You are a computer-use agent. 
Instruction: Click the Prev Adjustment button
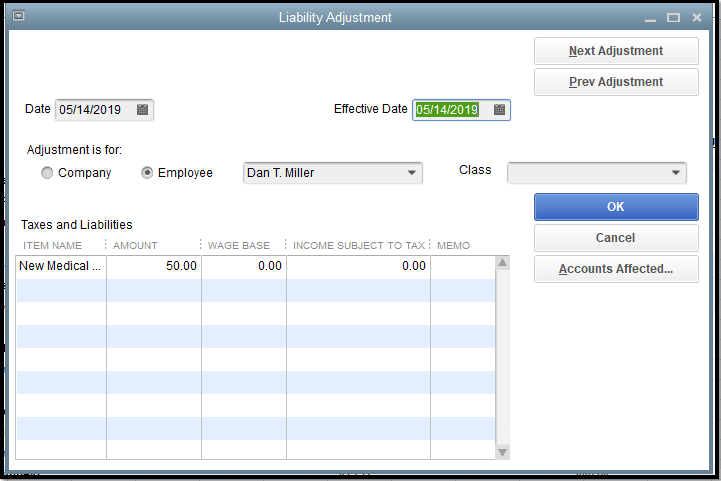[616, 82]
